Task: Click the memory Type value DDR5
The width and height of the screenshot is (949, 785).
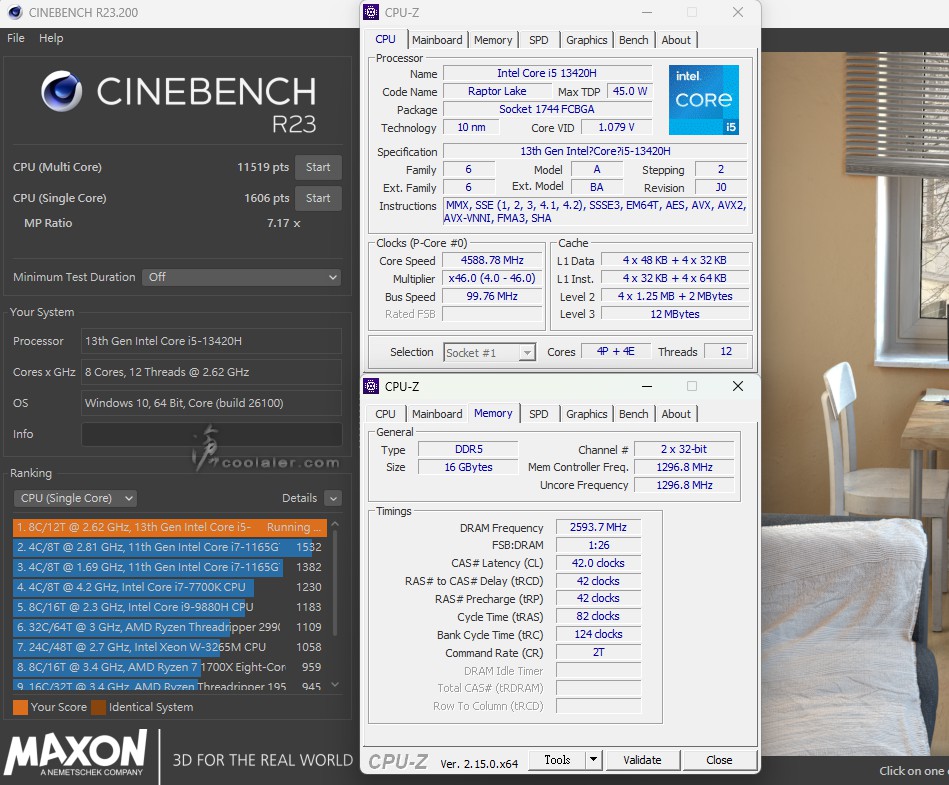Action: 468,449
